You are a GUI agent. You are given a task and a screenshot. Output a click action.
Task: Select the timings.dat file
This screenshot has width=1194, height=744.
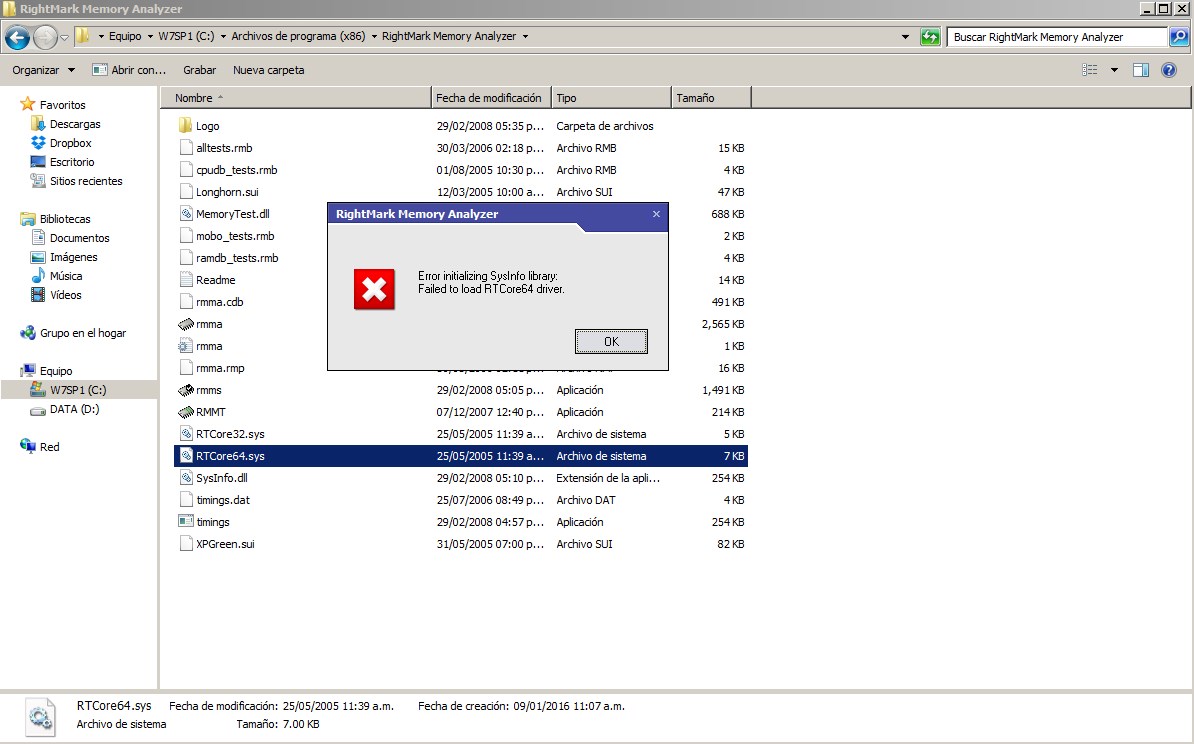(222, 500)
